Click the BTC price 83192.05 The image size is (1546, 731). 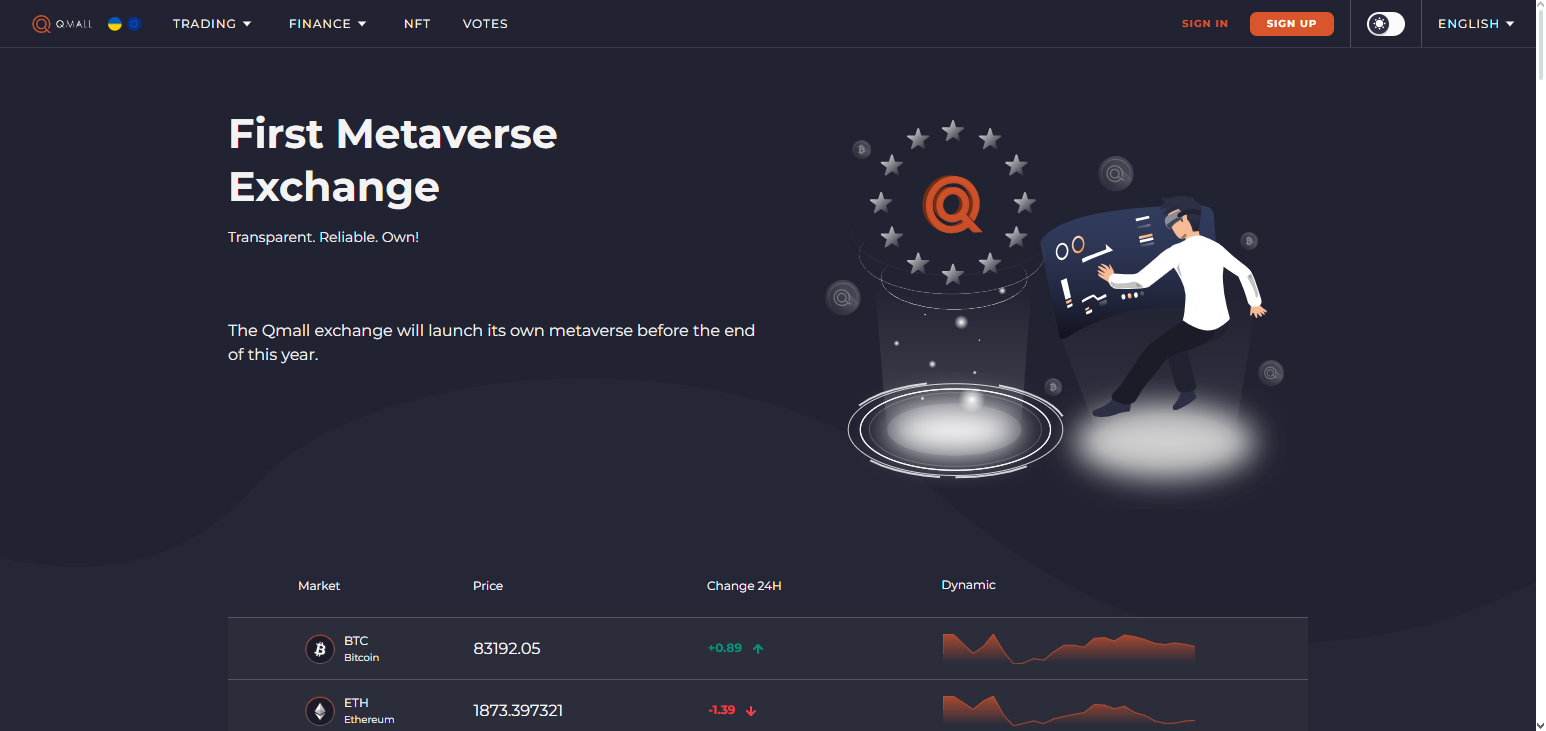[x=507, y=649]
